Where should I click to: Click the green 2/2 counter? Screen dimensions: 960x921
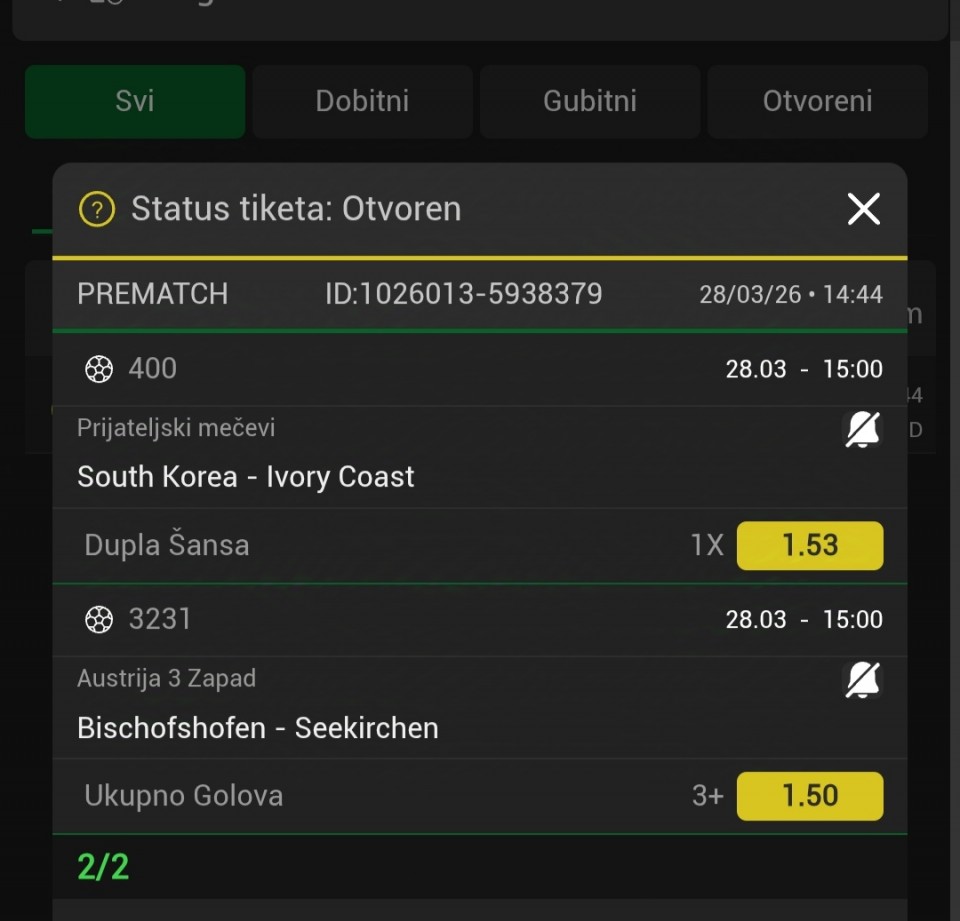point(103,866)
